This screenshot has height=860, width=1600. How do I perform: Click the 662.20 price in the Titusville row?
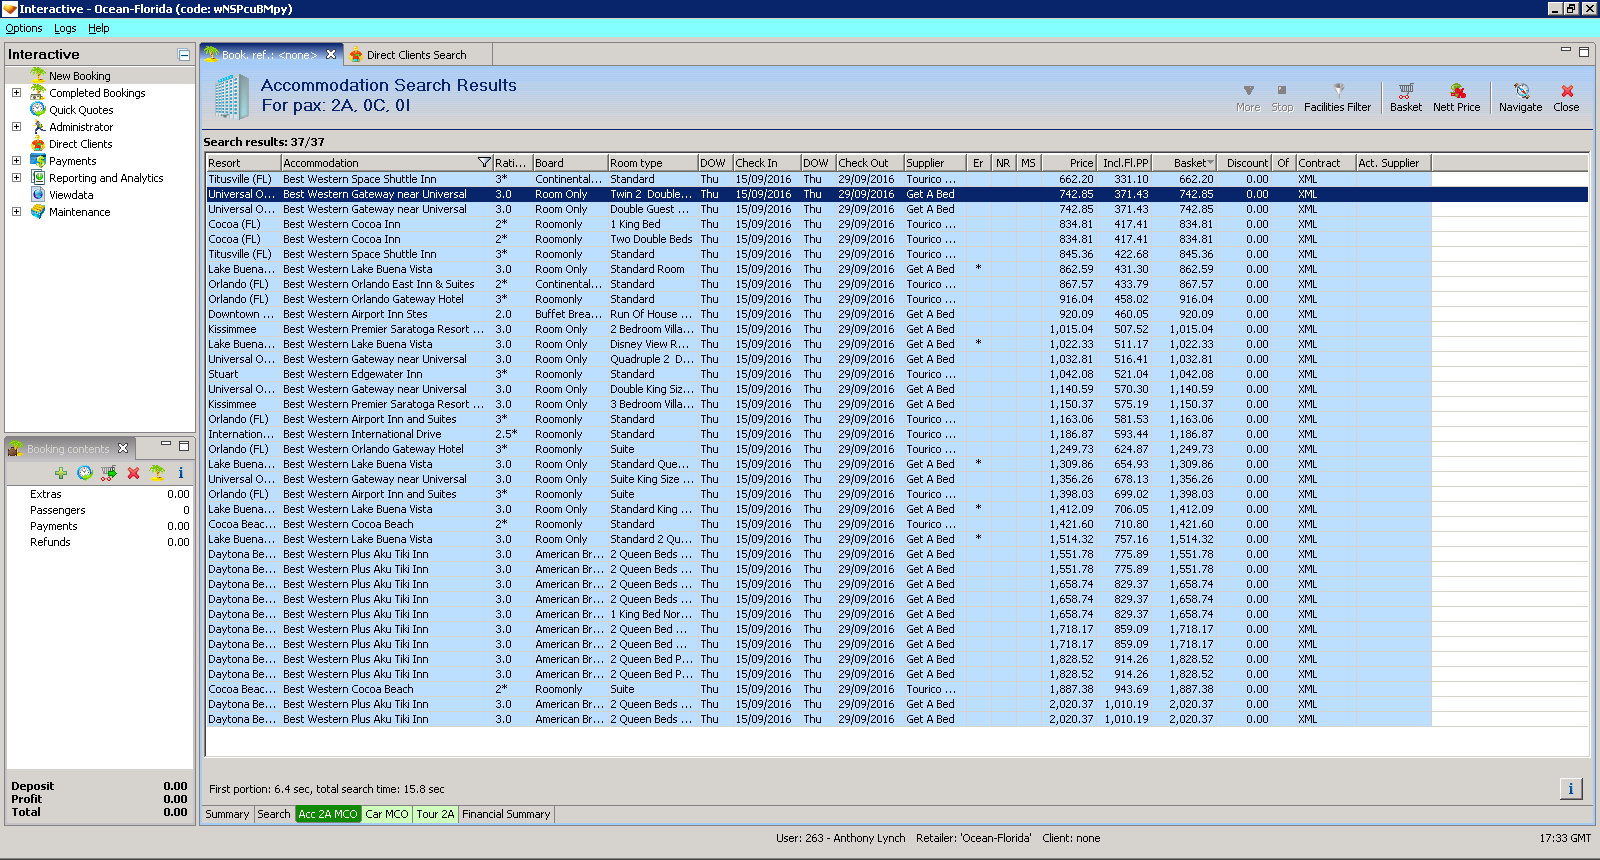1076,179
